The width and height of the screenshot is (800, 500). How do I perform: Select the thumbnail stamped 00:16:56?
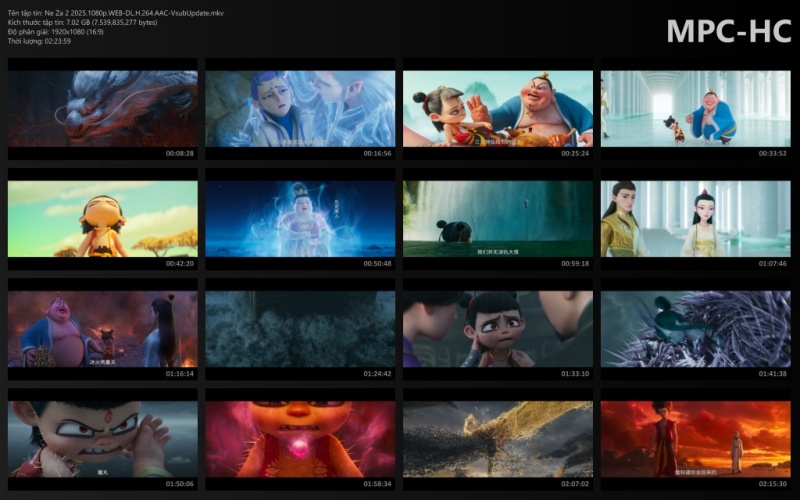[300, 109]
